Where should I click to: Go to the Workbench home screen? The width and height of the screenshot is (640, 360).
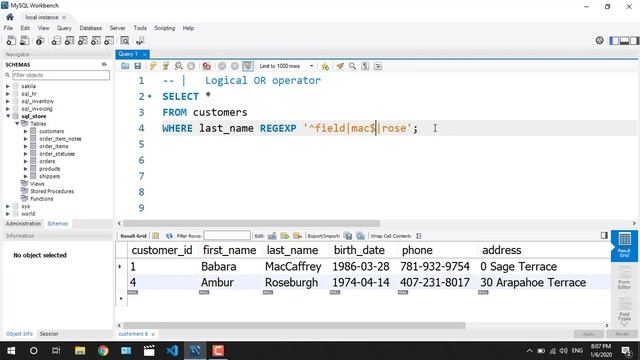10,17
